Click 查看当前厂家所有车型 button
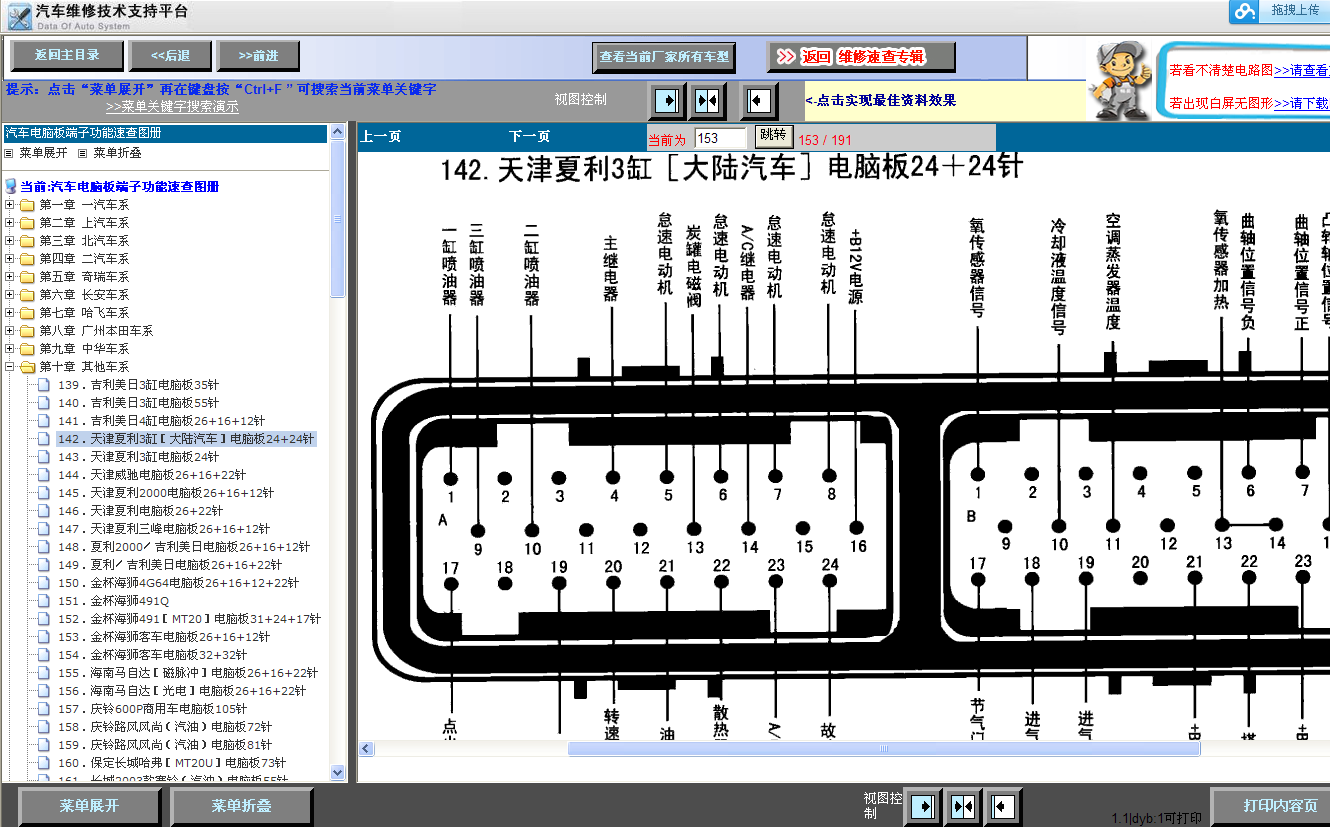The image size is (1330, 827). click(665, 57)
